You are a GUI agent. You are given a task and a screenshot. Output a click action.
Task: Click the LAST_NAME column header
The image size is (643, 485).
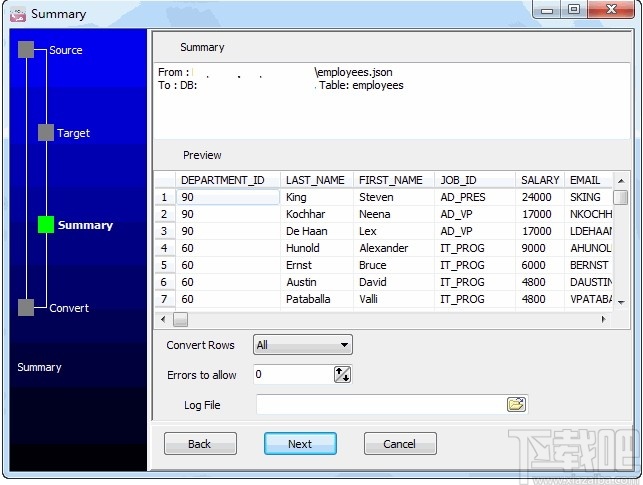317,180
